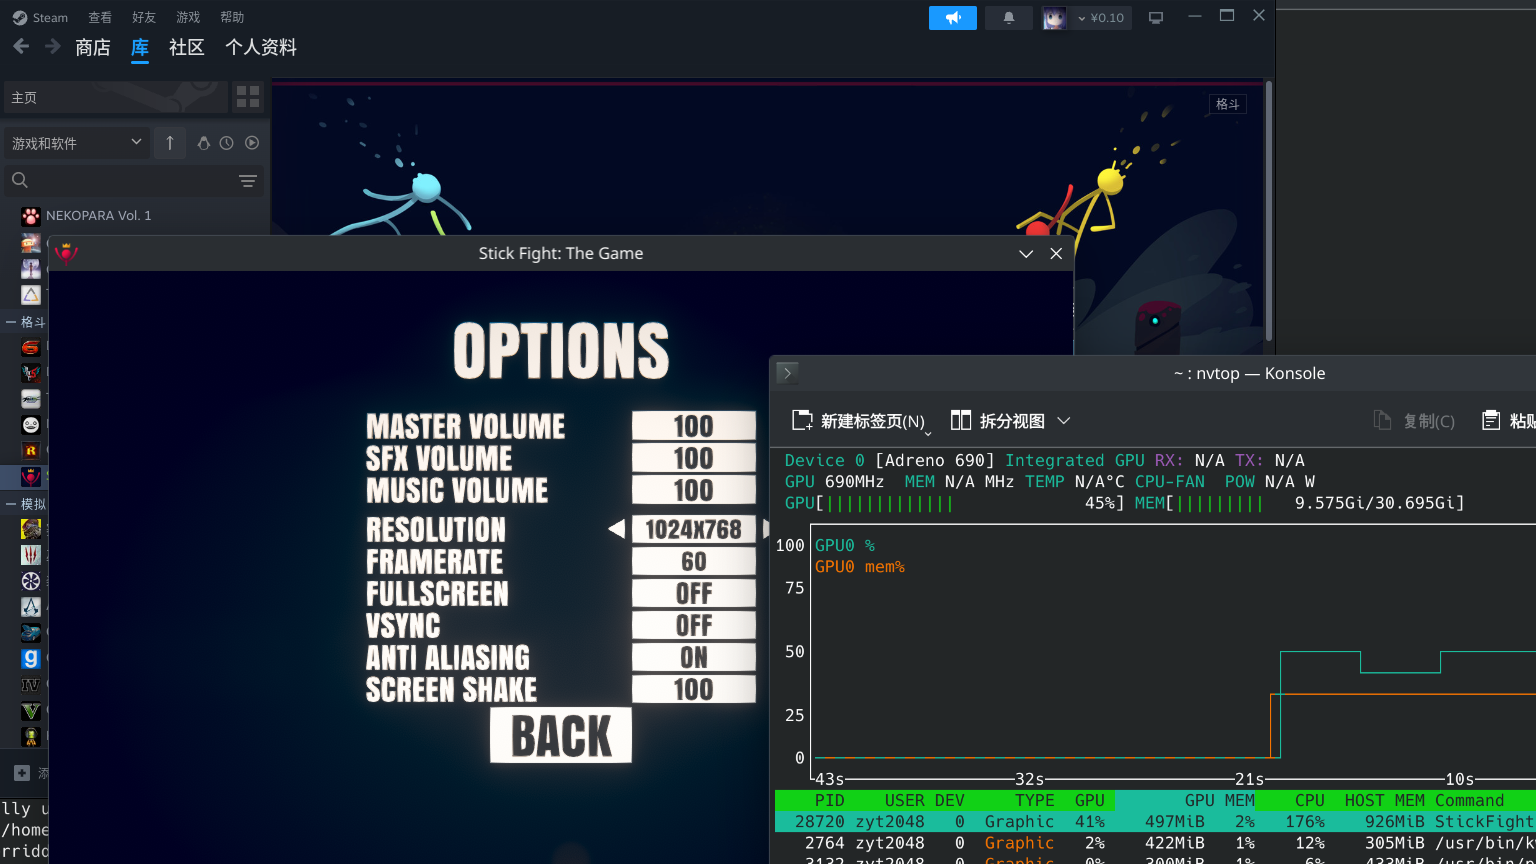The width and height of the screenshot is (1536, 864).
Task: Open the 好友 menu
Action: click(144, 17)
